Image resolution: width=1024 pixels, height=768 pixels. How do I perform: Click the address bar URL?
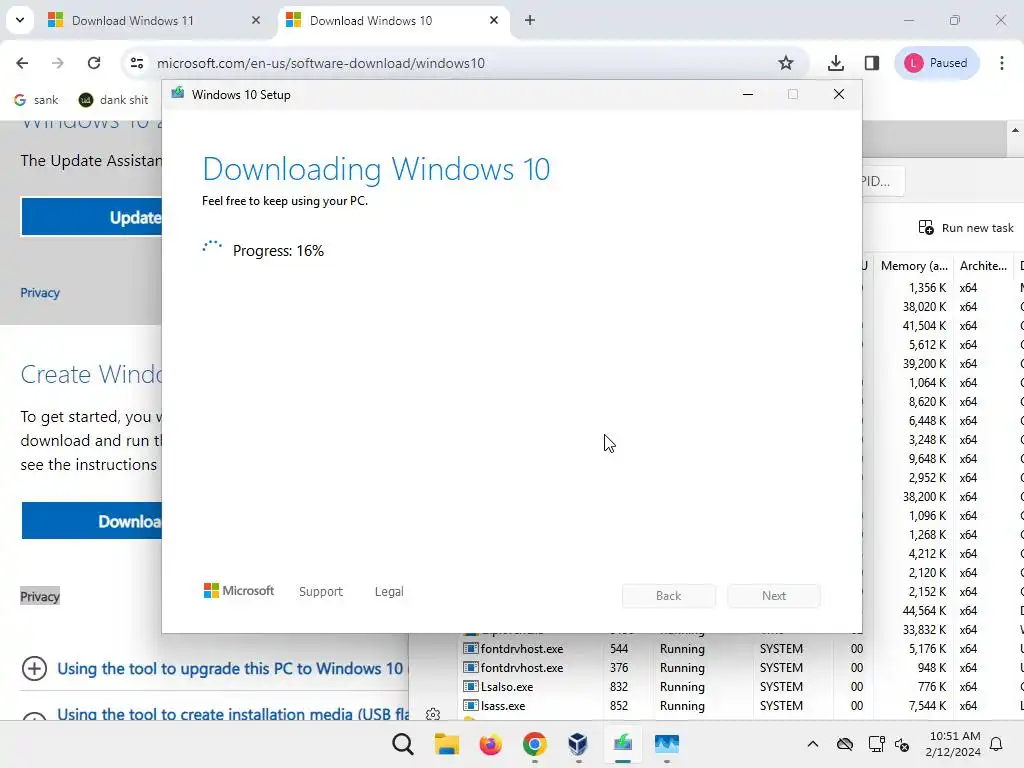click(321, 63)
